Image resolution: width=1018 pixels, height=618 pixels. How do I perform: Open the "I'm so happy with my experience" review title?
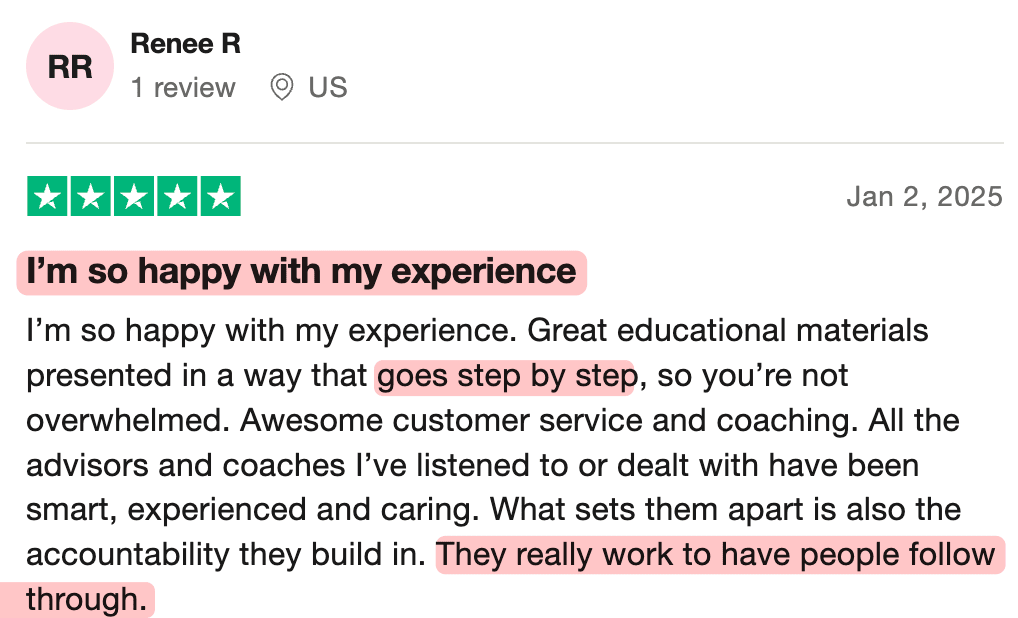[x=301, y=272]
